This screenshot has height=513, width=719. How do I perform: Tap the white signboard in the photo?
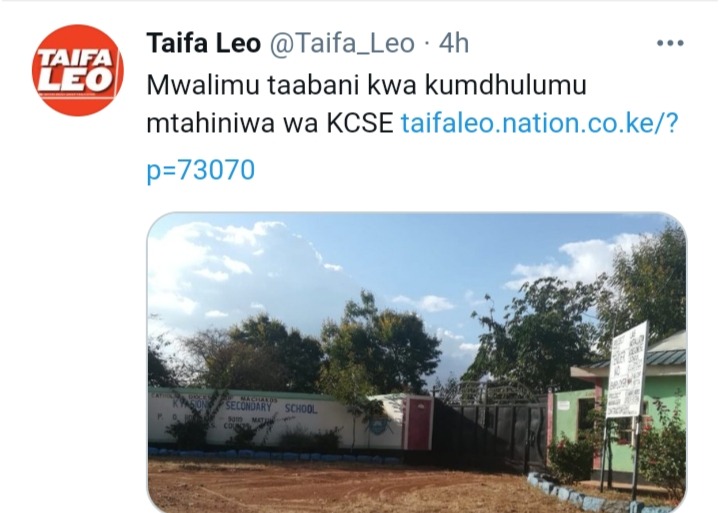tap(627, 370)
